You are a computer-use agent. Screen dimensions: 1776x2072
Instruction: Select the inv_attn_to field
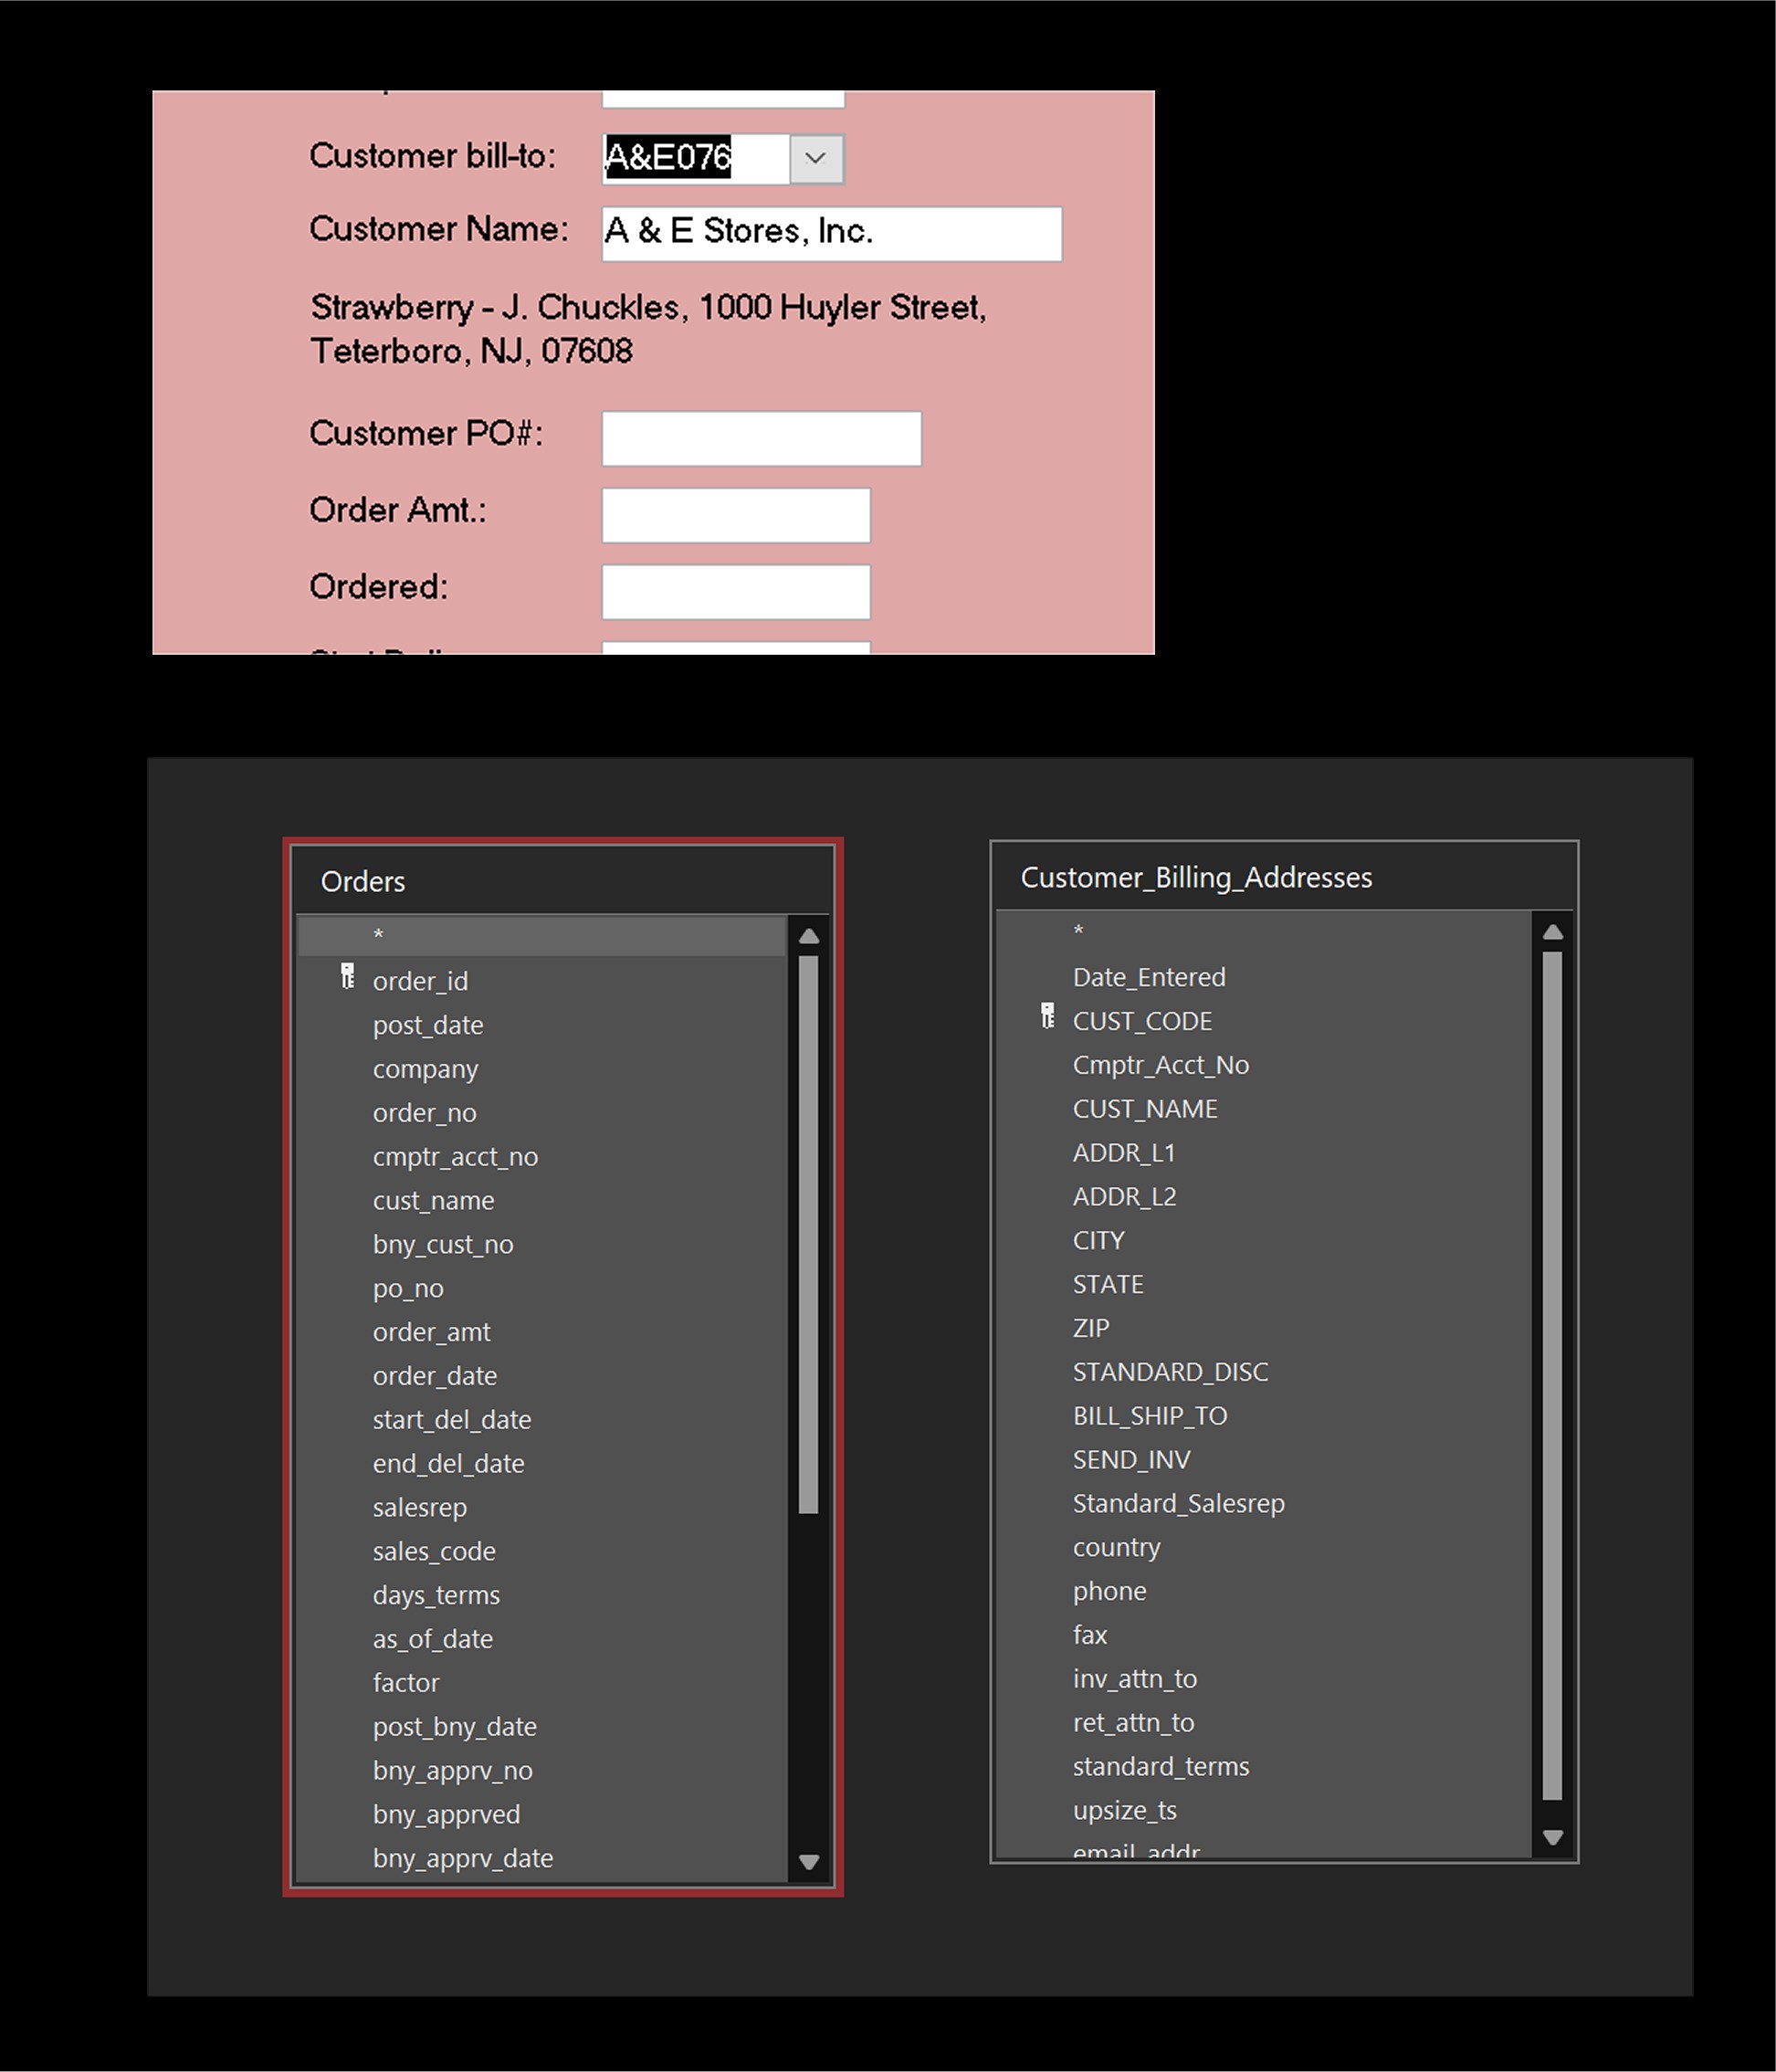coord(1265,1680)
